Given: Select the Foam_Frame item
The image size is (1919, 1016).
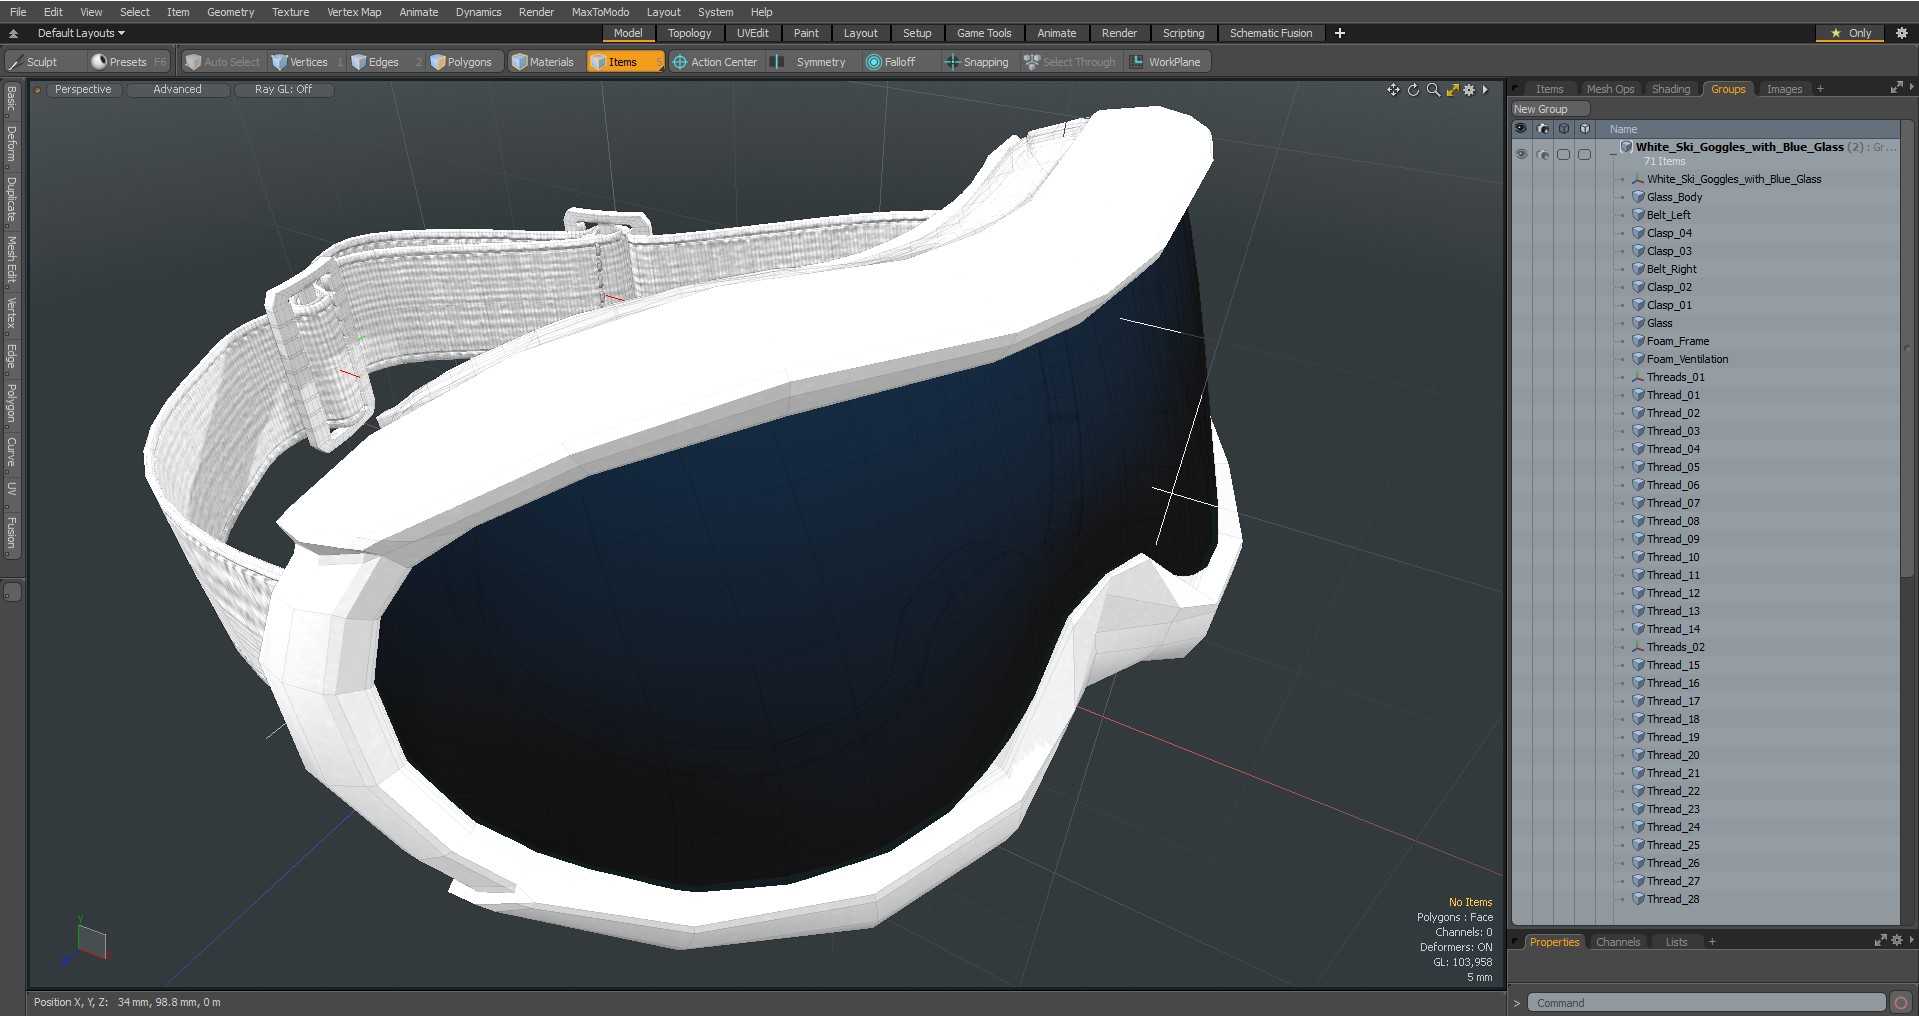Looking at the screenshot, I should 1678,341.
